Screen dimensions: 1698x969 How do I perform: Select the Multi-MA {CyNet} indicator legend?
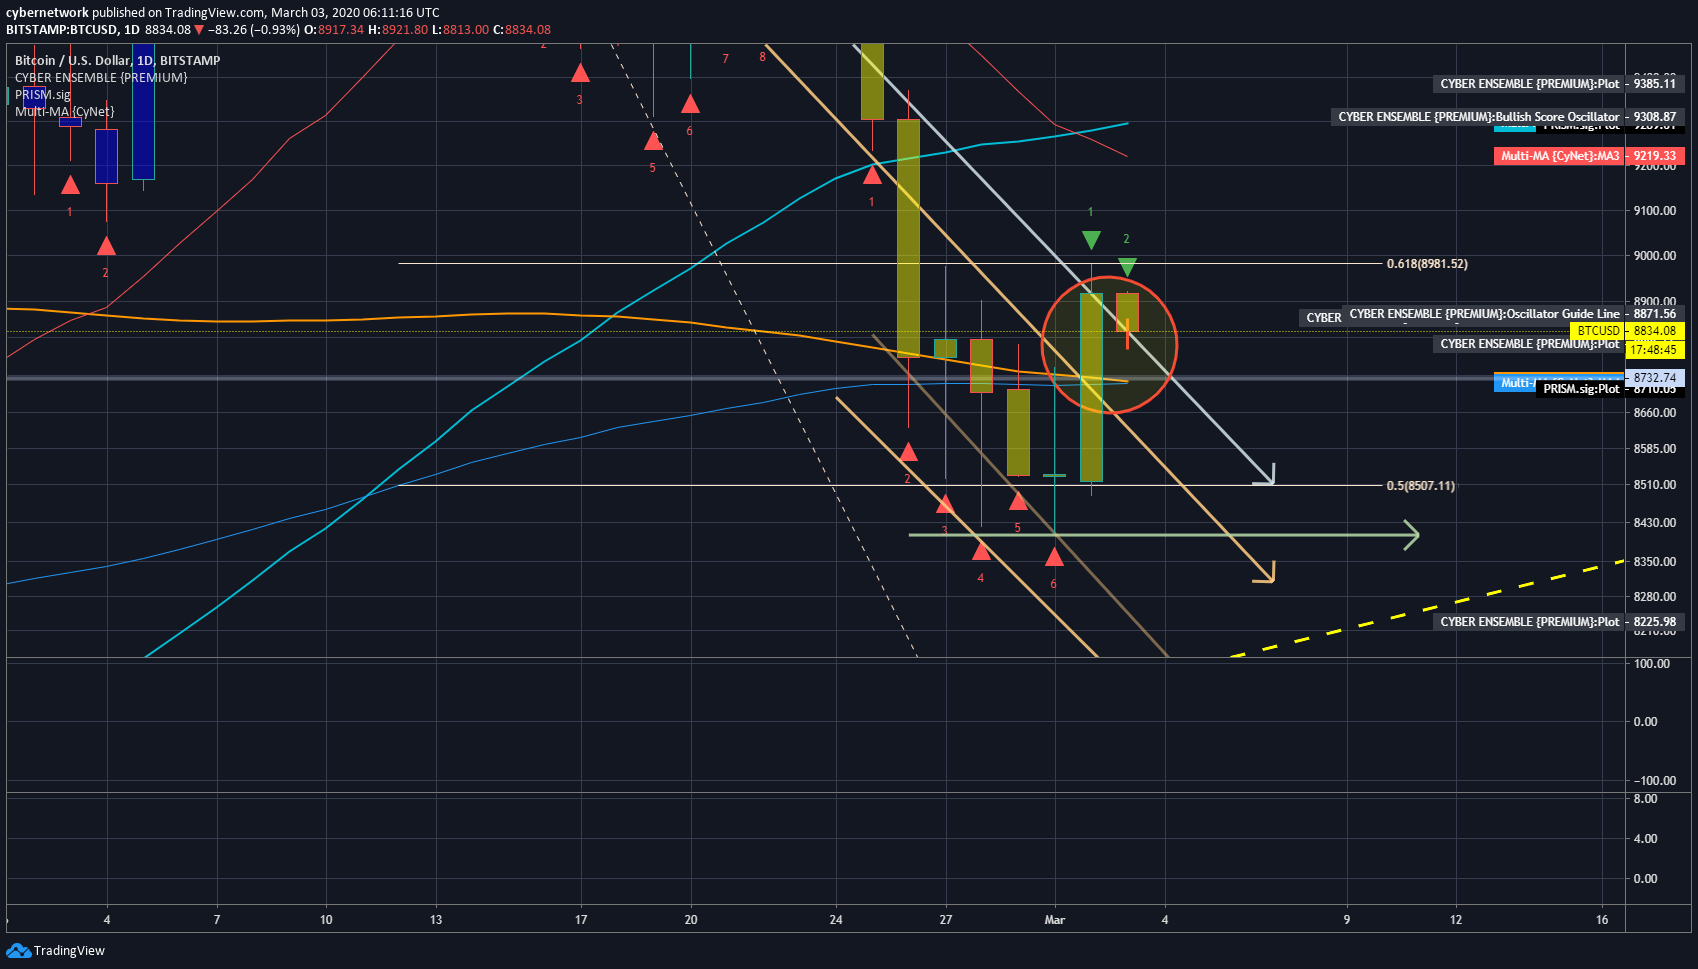coord(65,111)
